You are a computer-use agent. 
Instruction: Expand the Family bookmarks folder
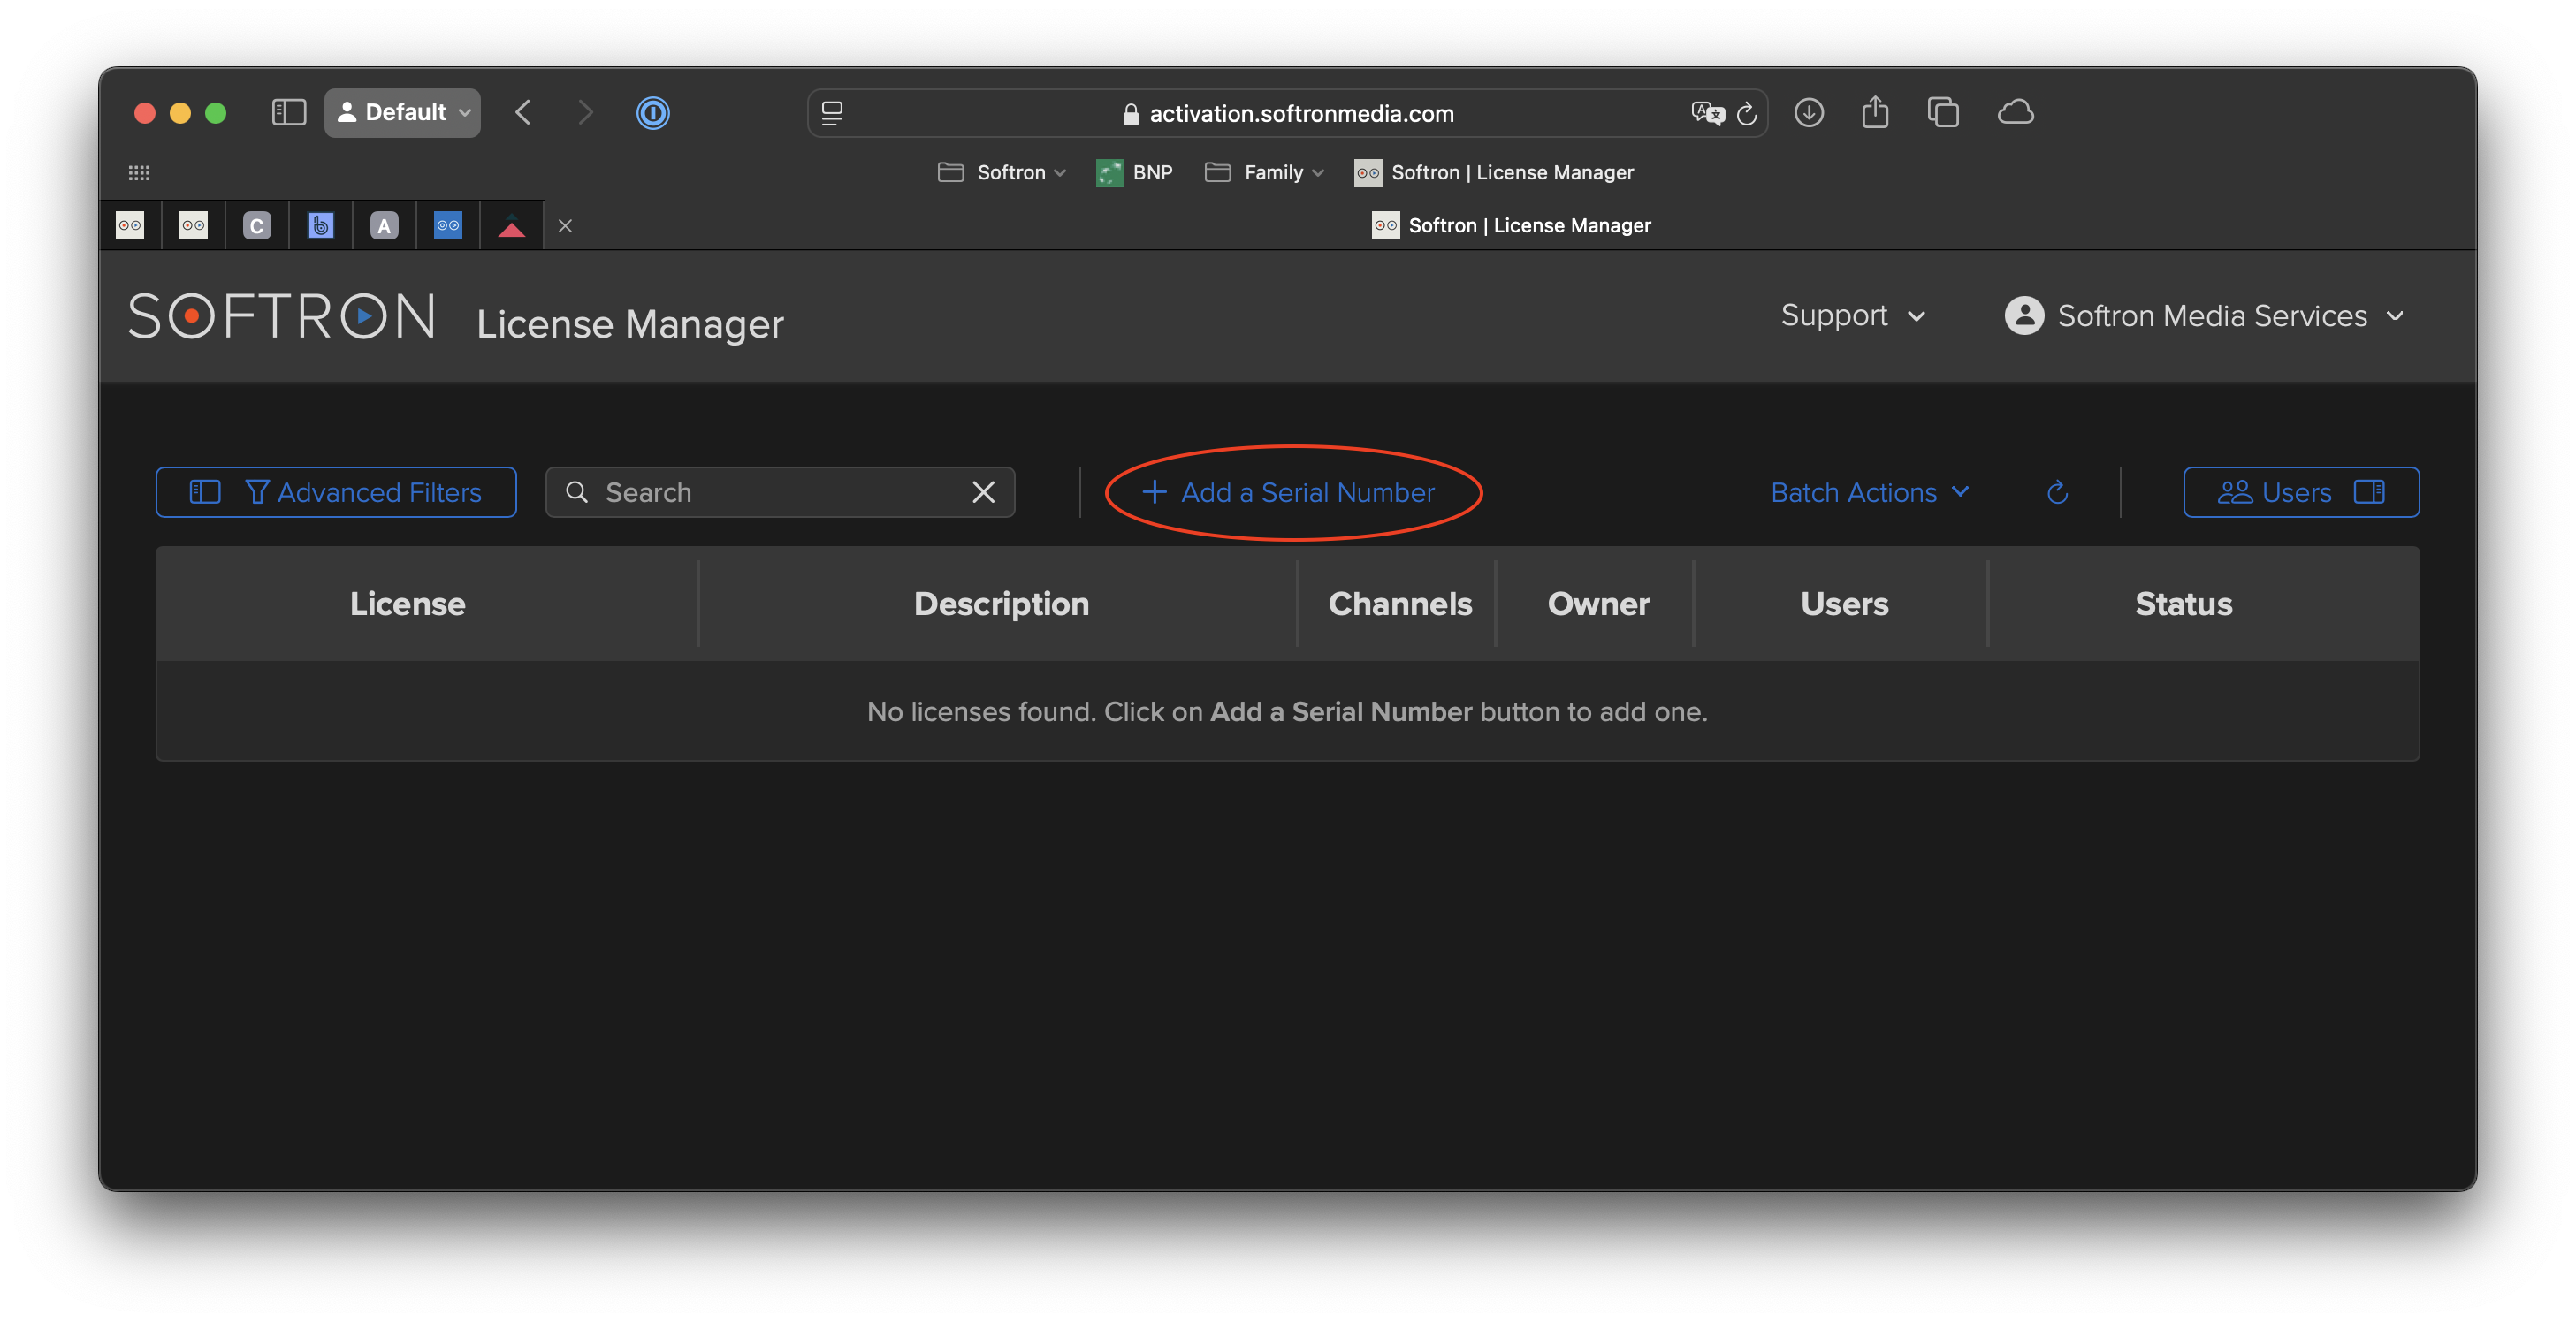point(1264,172)
